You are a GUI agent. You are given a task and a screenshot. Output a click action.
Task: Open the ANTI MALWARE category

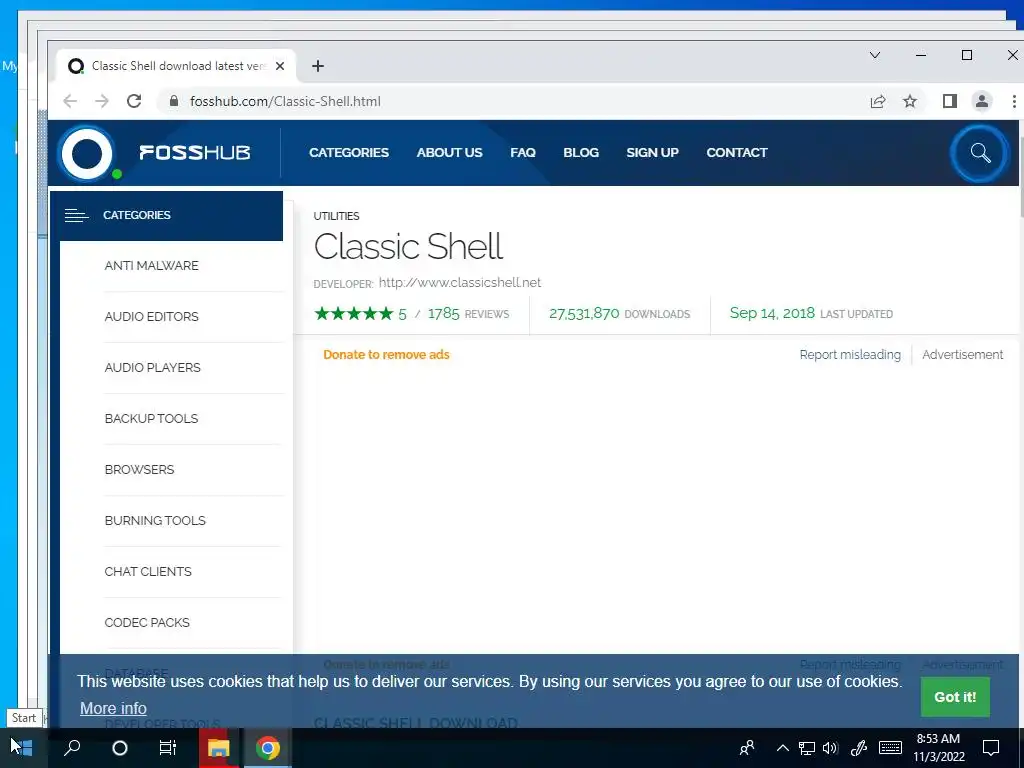coord(152,266)
